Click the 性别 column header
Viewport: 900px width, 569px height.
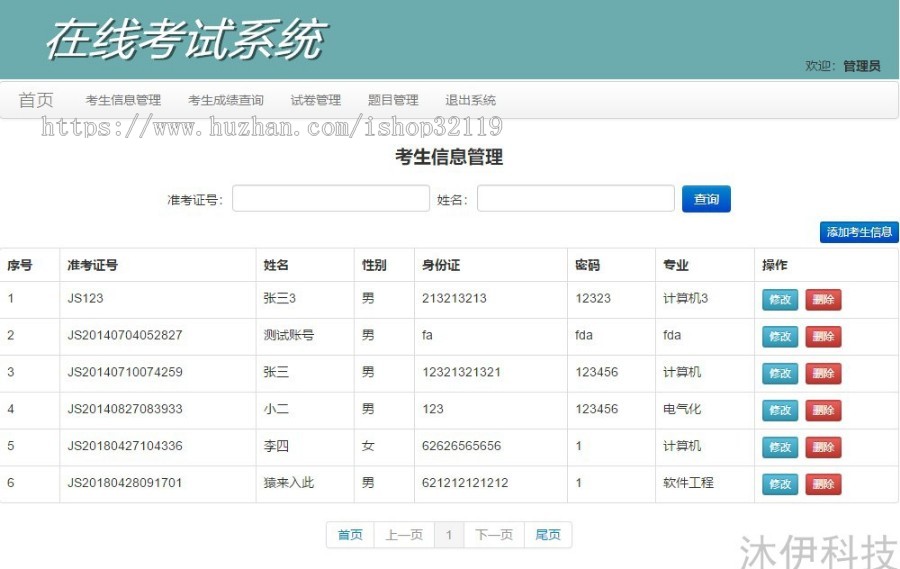(374, 265)
